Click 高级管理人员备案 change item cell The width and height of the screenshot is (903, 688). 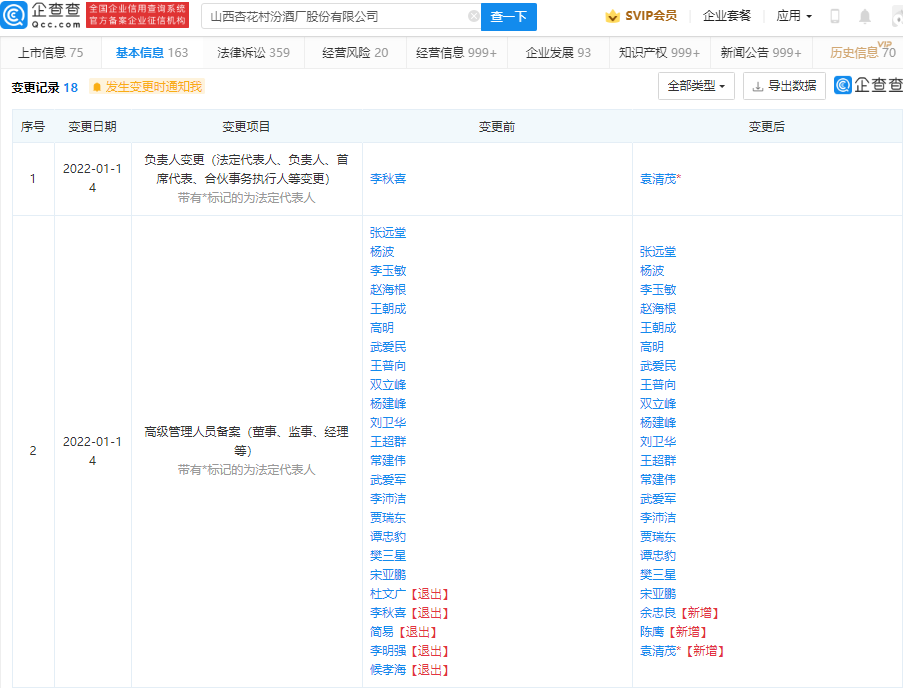(246, 450)
